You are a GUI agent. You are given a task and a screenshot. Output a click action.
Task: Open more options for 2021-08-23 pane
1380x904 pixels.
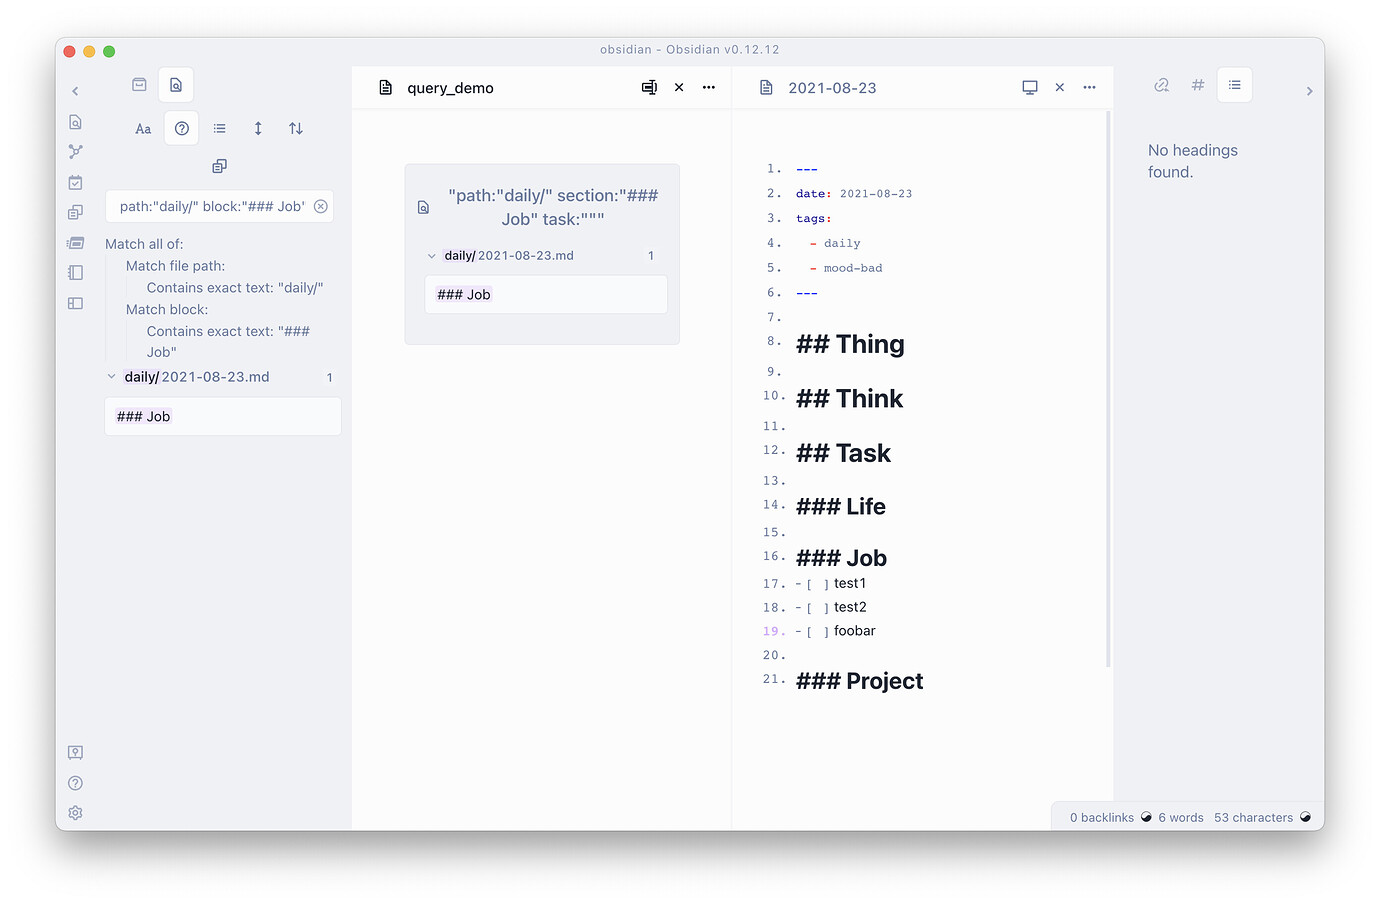click(1090, 88)
